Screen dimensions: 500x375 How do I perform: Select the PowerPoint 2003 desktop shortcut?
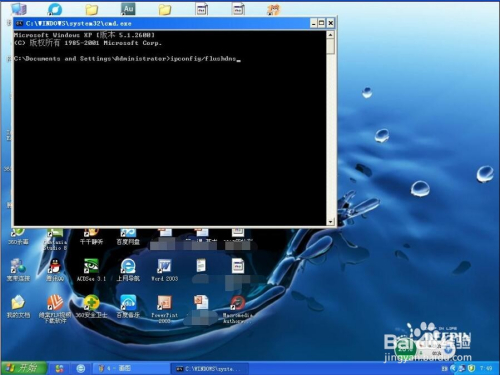pos(164,308)
